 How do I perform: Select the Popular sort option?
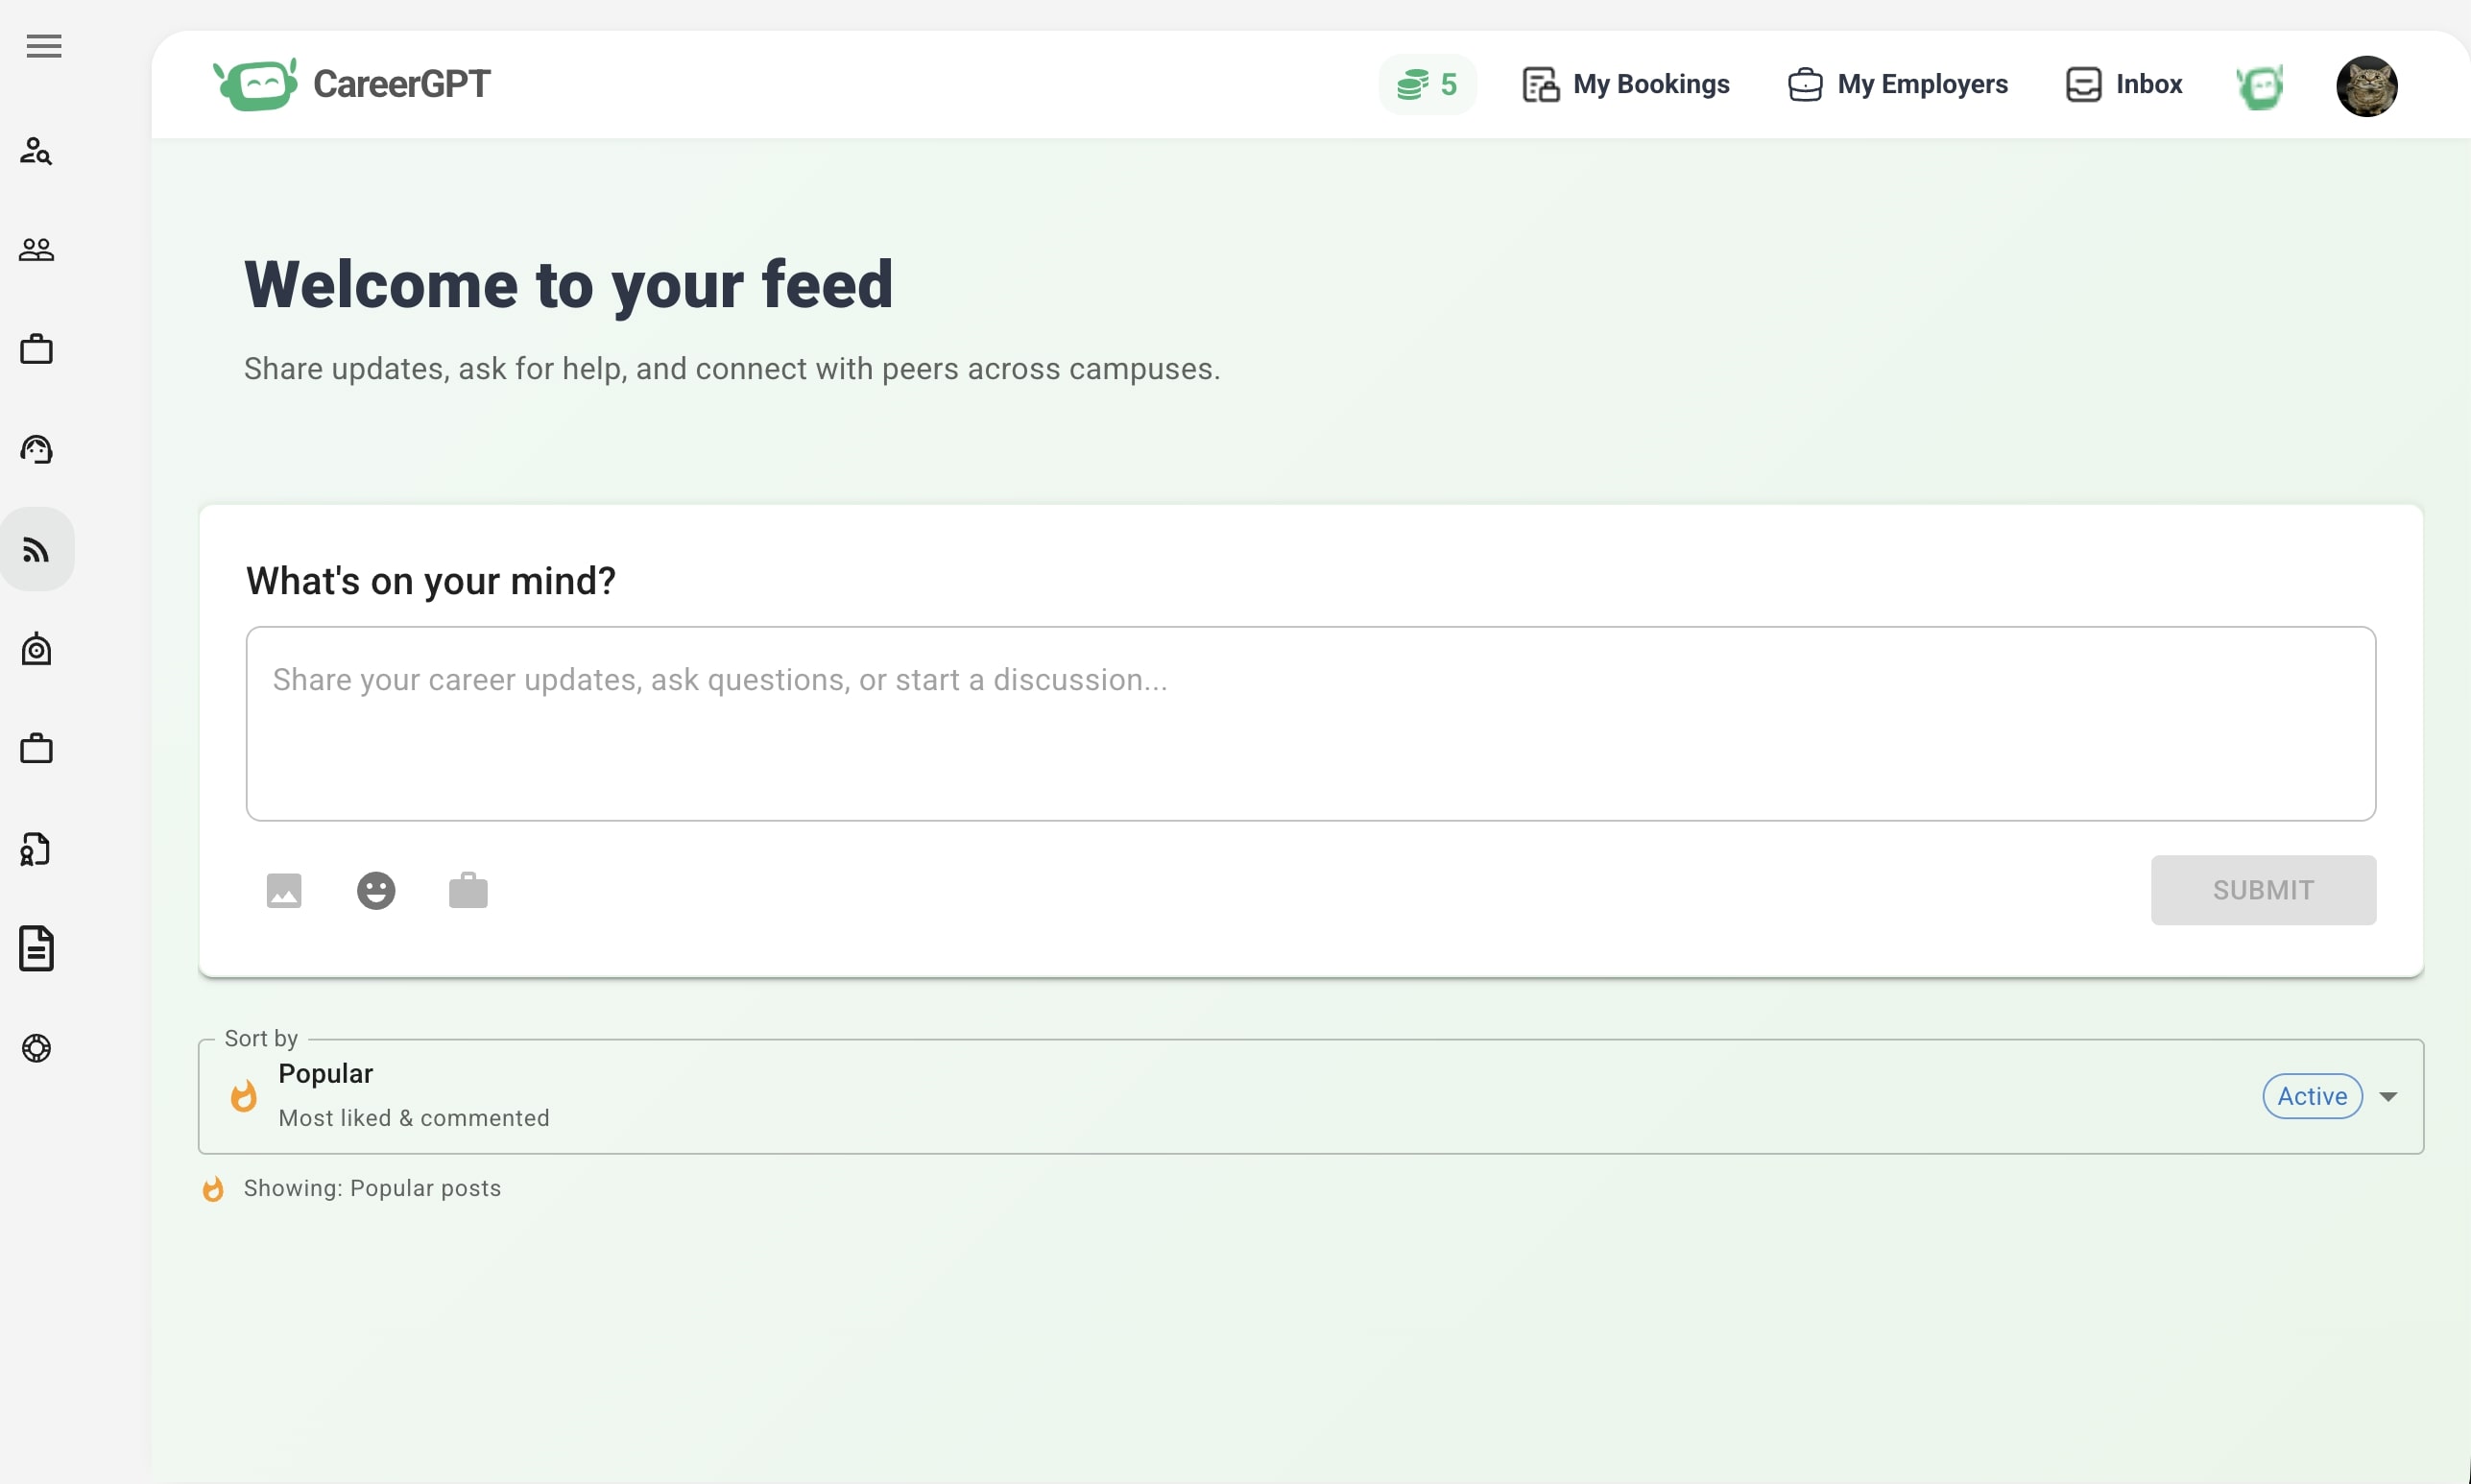click(x=325, y=1072)
